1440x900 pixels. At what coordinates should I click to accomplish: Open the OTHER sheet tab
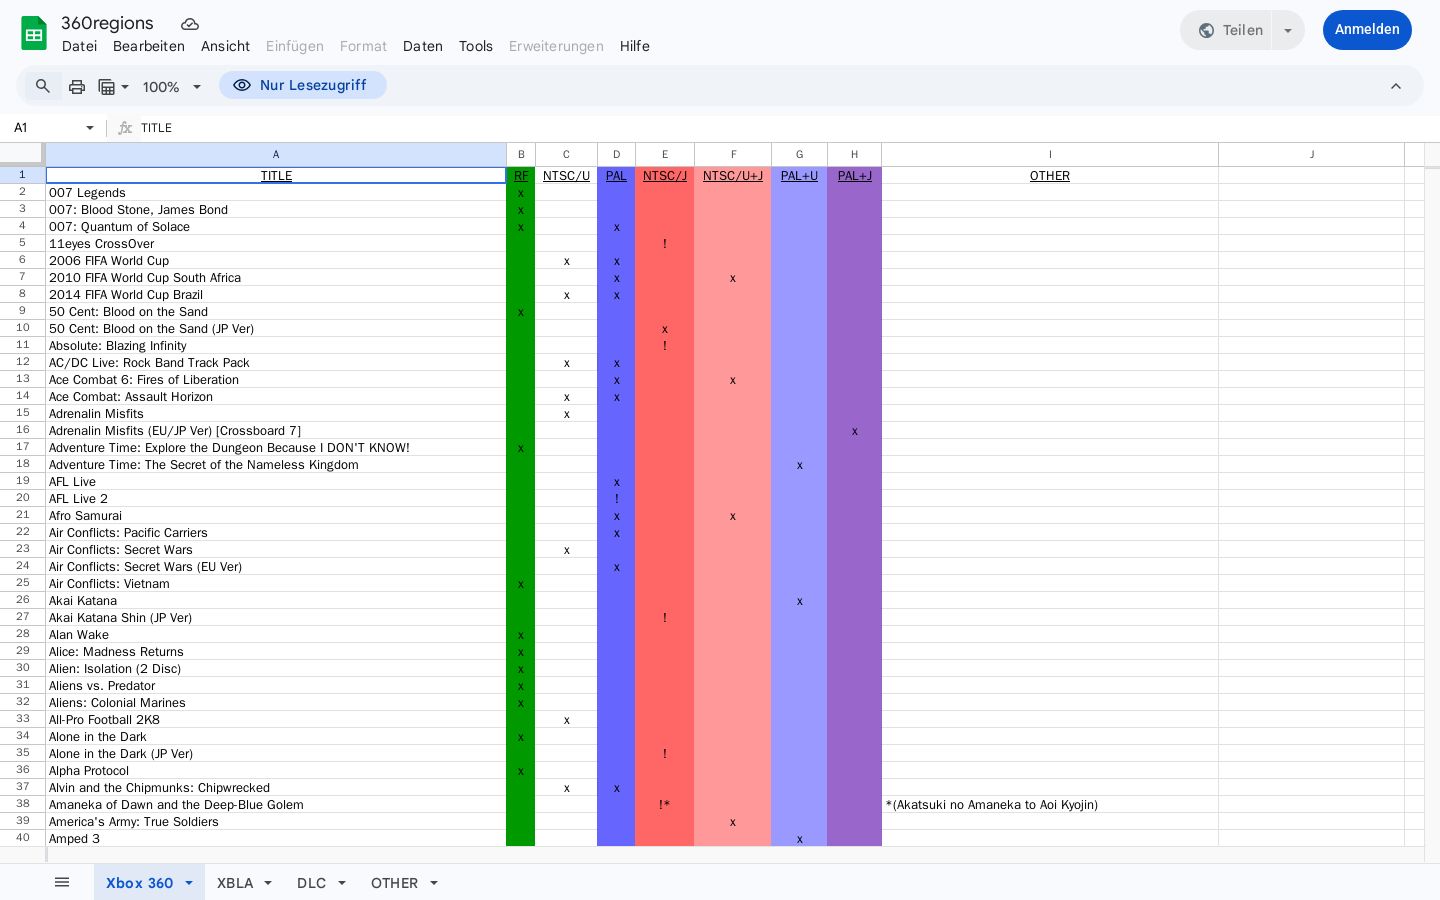(x=394, y=883)
